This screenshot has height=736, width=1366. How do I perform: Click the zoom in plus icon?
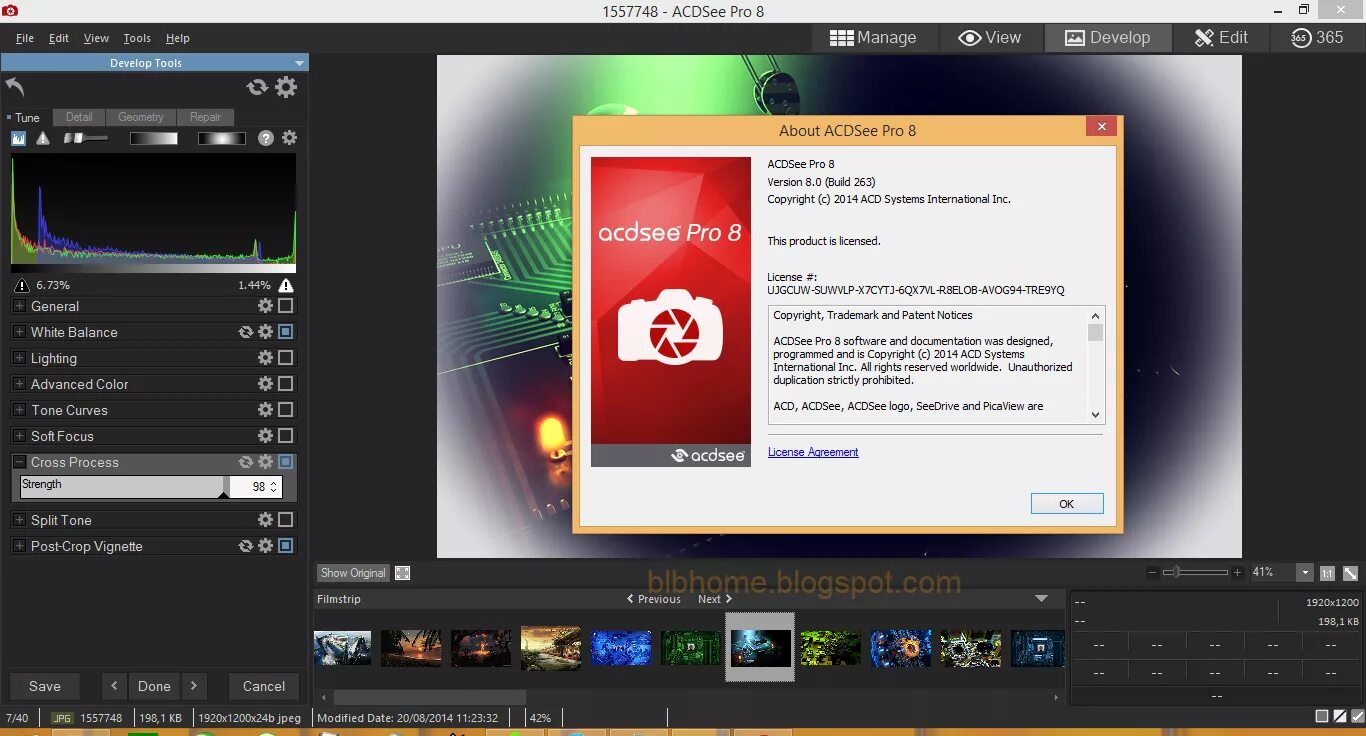click(1238, 573)
